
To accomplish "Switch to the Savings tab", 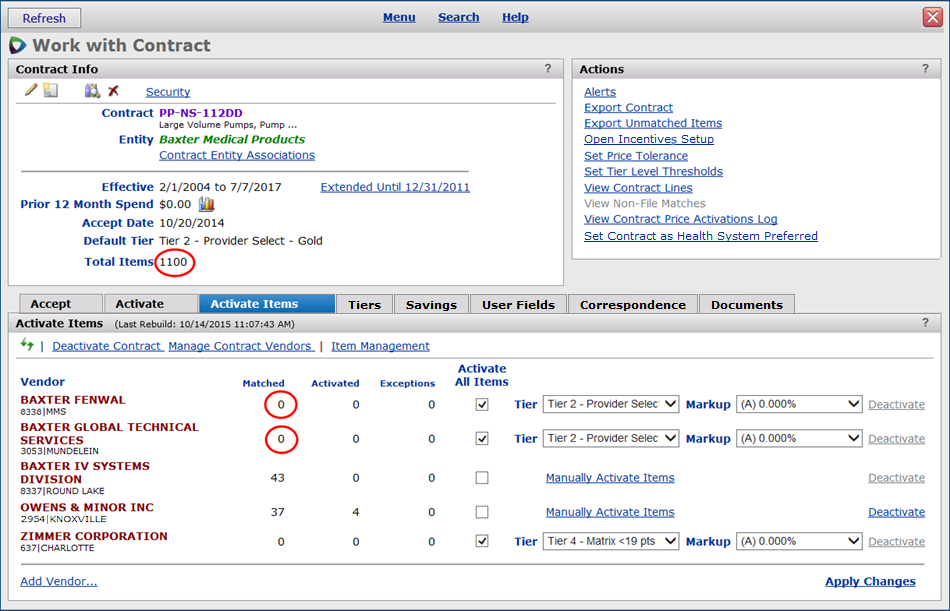I will [431, 304].
